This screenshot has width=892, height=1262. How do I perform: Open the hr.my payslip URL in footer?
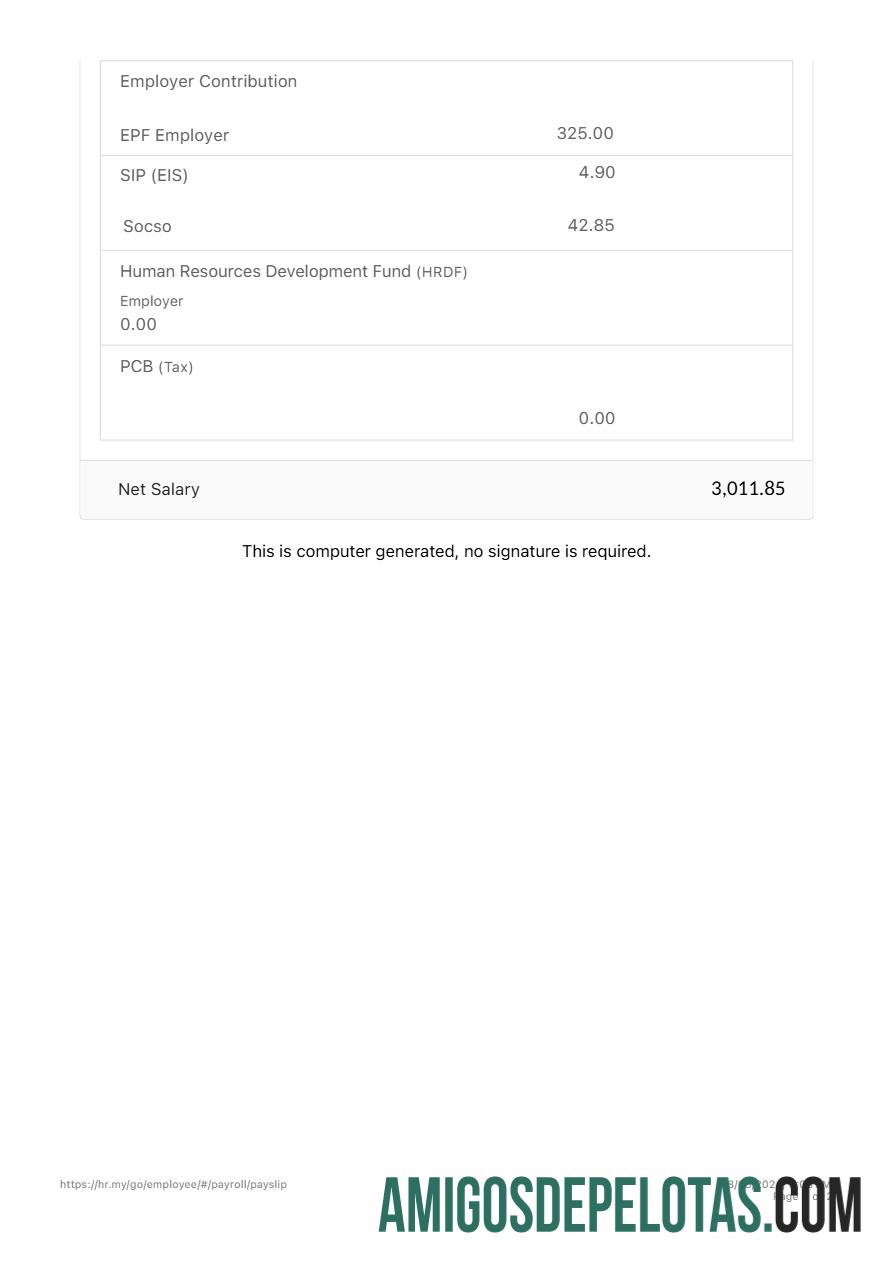[173, 1185]
